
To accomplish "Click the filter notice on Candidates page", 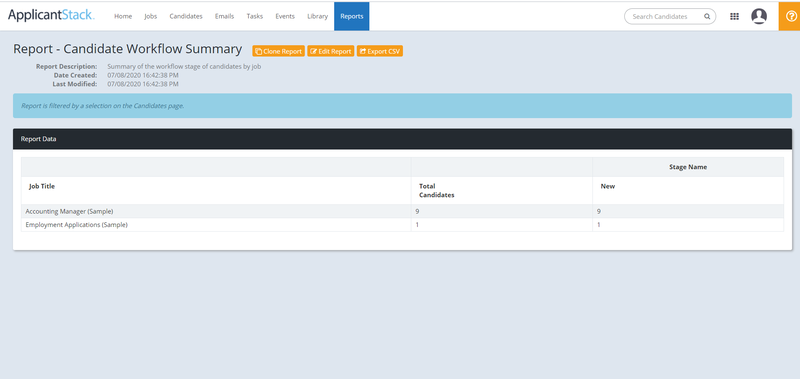I will pos(402,106).
